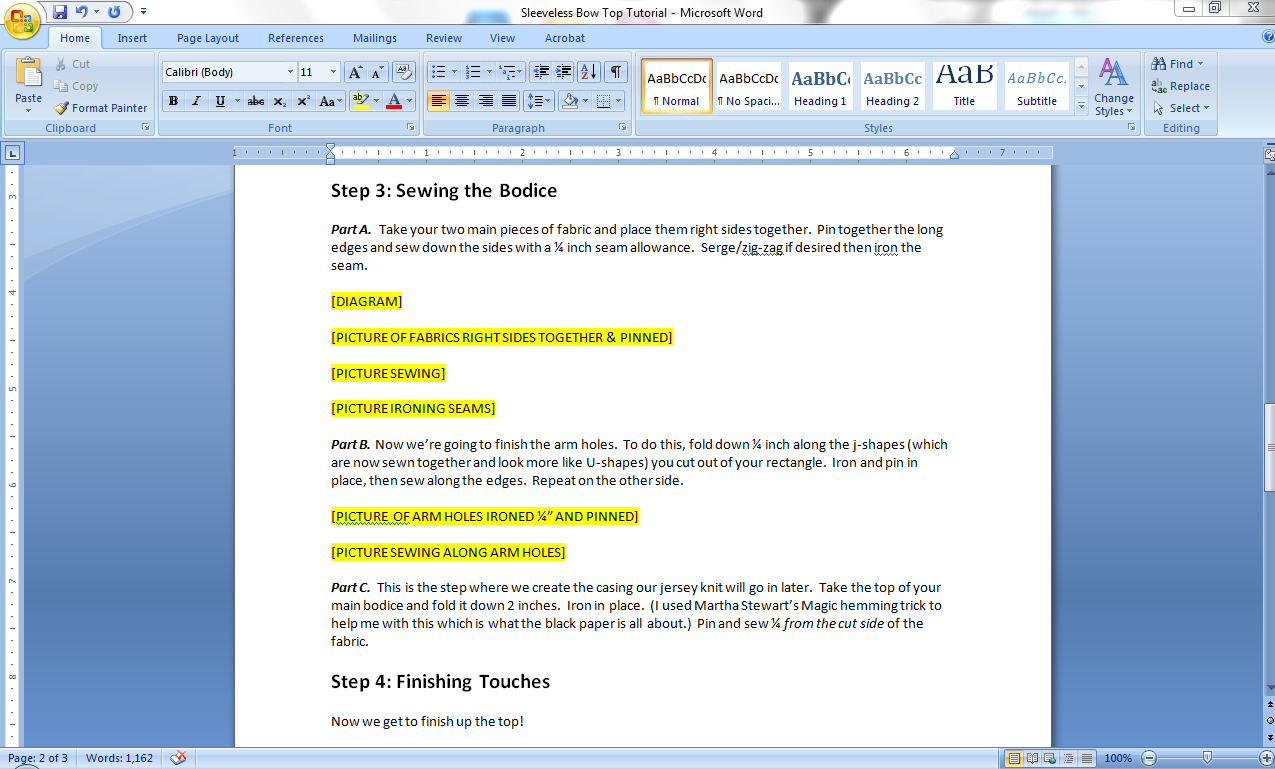Image resolution: width=1275 pixels, height=769 pixels.
Task: Click the word count in the status bar
Action: coord(118,758)
